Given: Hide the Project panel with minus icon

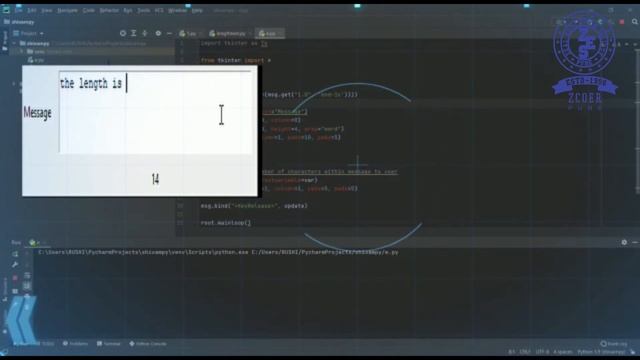Looking at the screenshot, I should click(x=169, y=33).
